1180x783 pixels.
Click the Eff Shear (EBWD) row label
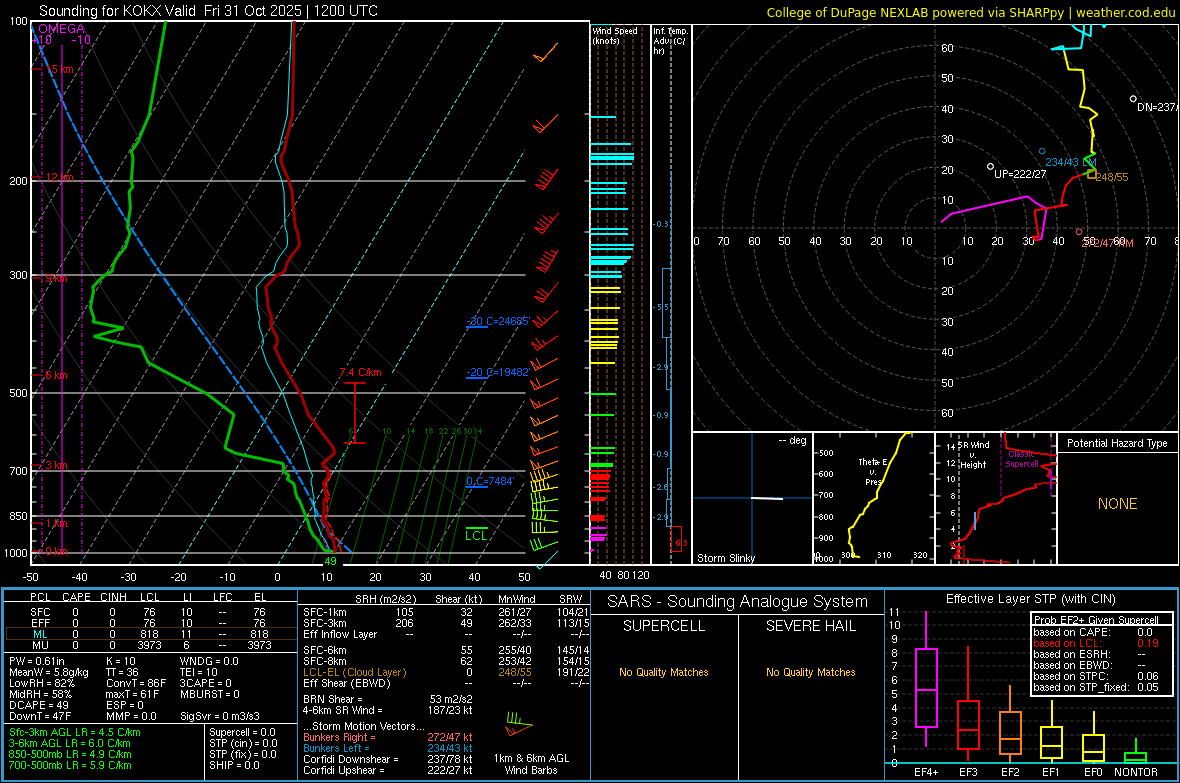[346, 684]
